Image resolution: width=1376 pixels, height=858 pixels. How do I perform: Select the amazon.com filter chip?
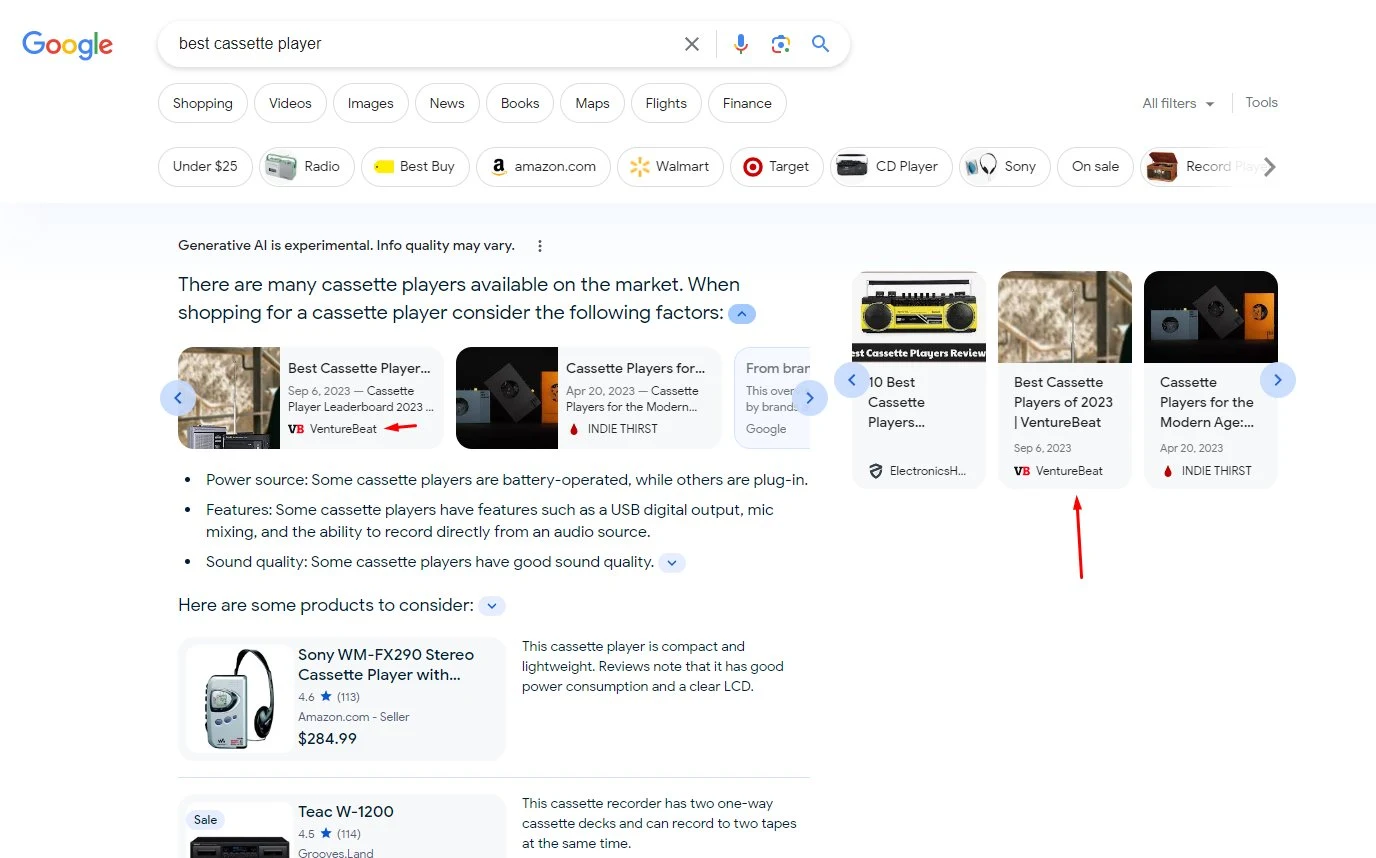click(x=543, y=166)
